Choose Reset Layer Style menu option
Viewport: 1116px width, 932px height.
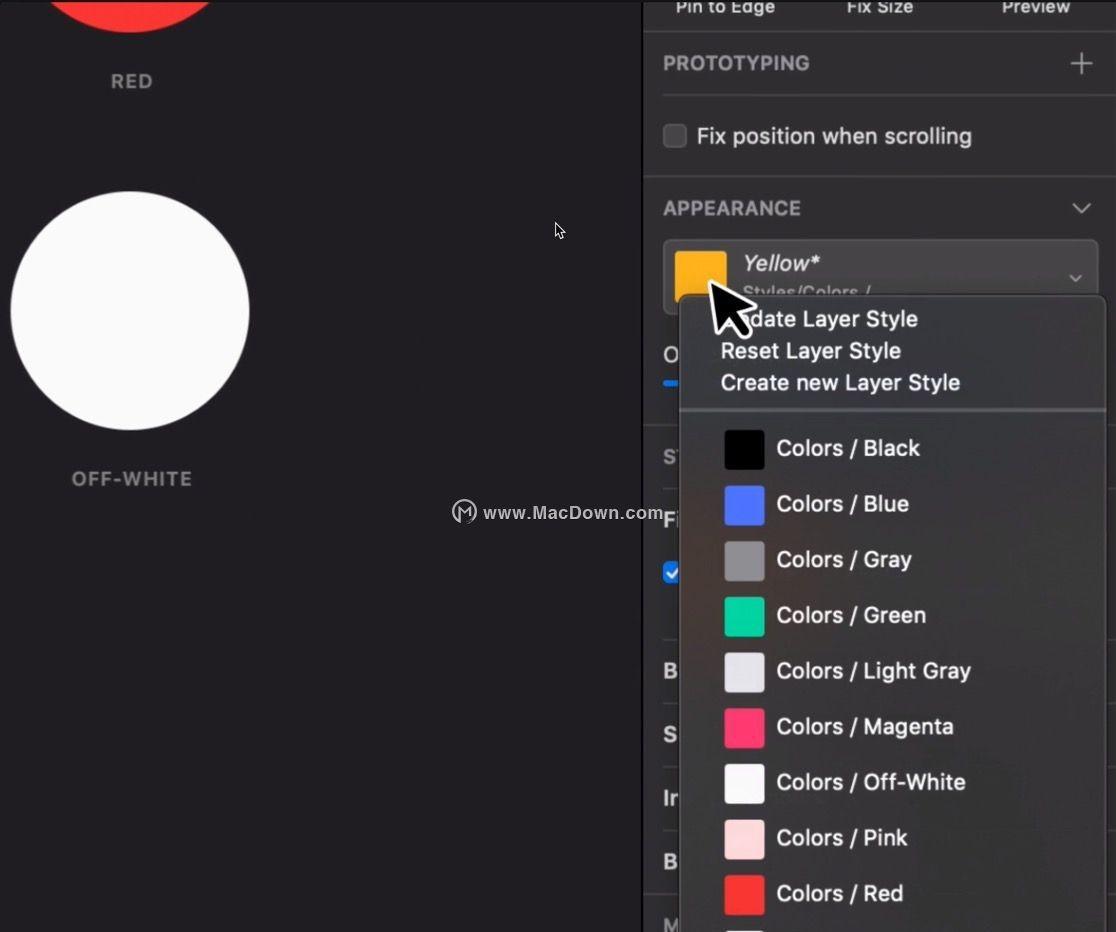(x=811, y=351)
